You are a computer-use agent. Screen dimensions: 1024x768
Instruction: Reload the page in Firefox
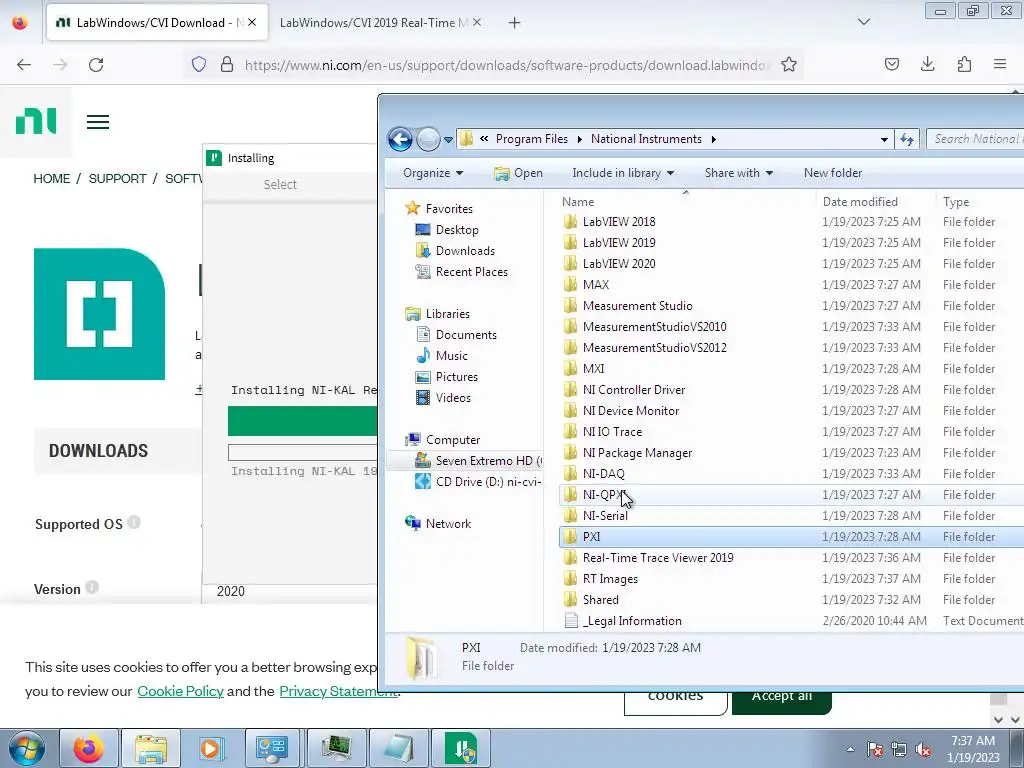96,65
